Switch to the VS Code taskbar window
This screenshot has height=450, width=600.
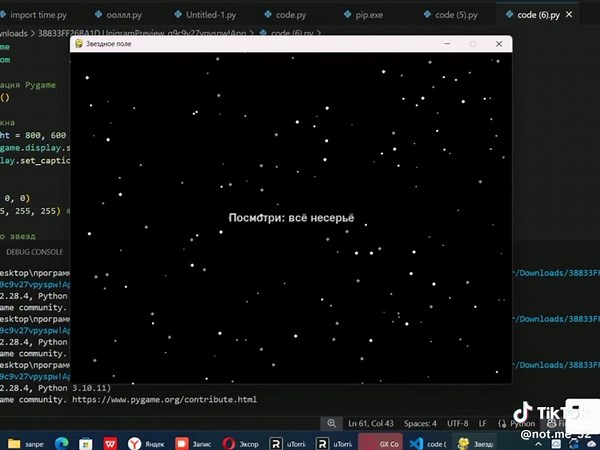click(x=427, y=444)
